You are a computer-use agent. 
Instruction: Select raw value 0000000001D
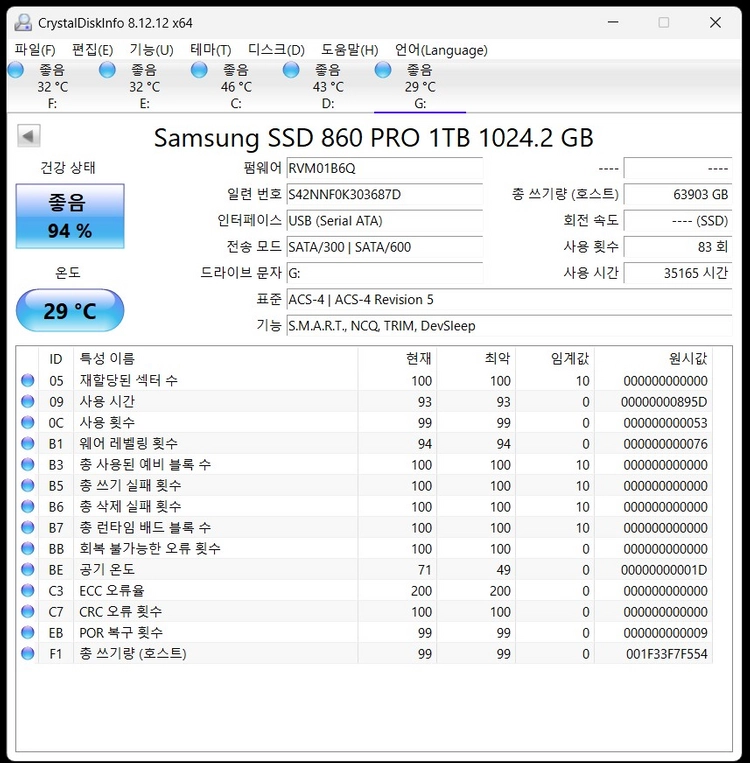[x=664, y=570]
